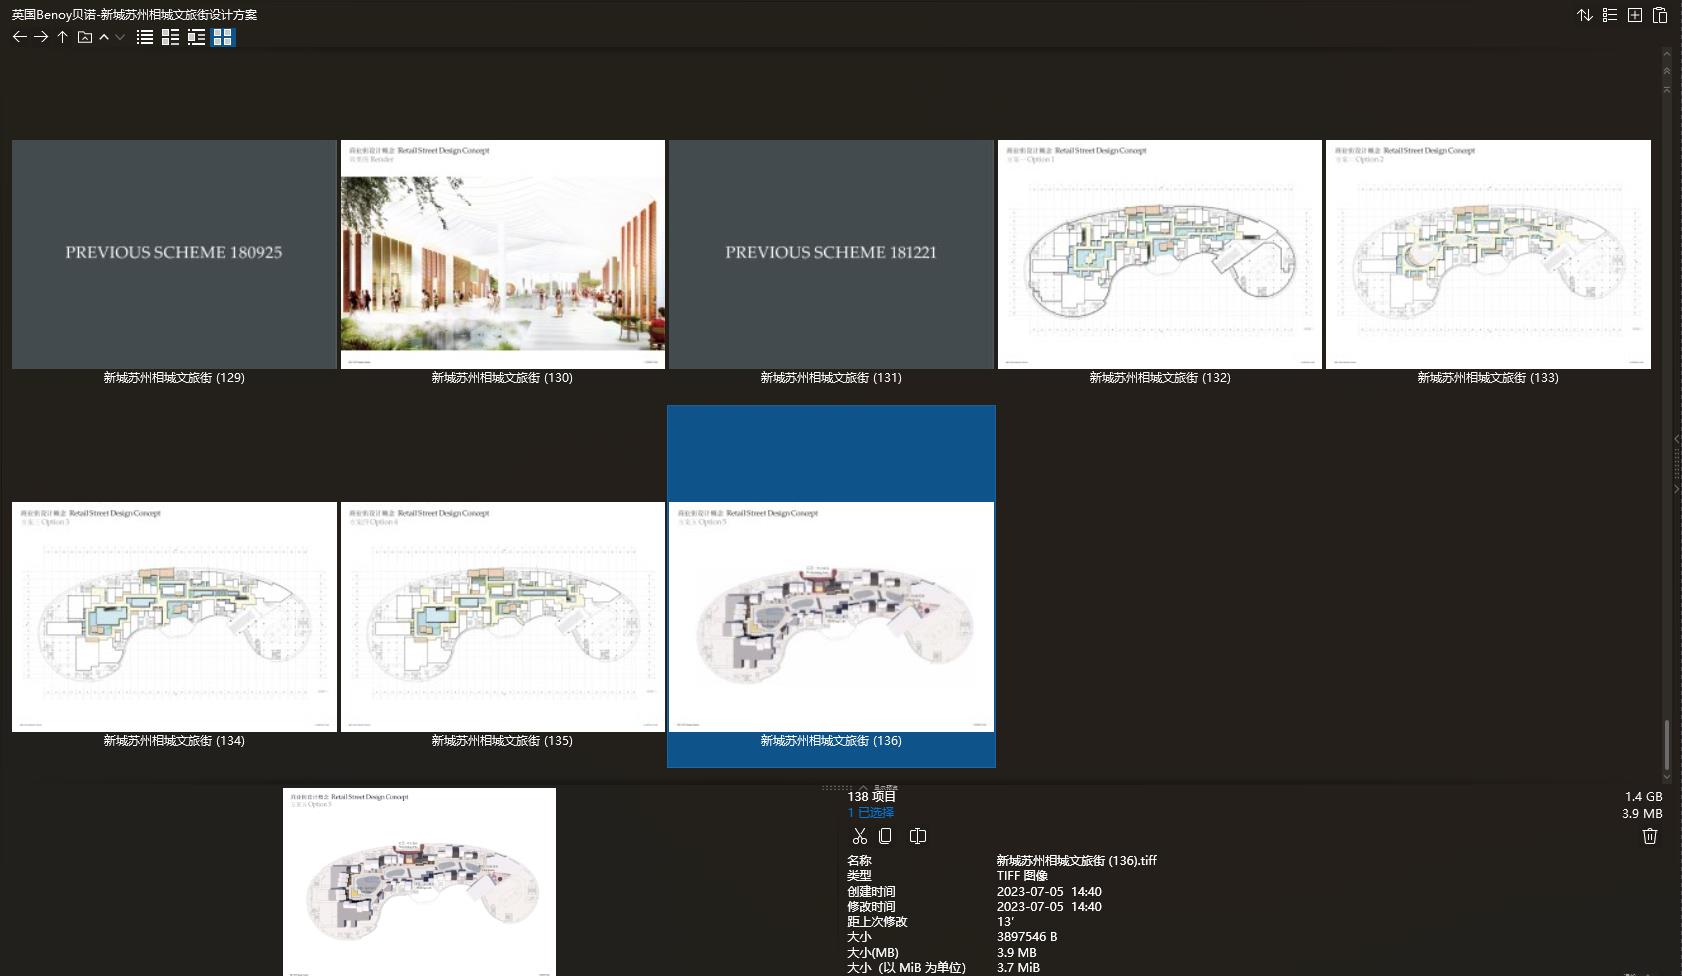Click the clipboard icon in the top-right corner
Viewport: 1682px width, 976px height.
[1661, 16]
